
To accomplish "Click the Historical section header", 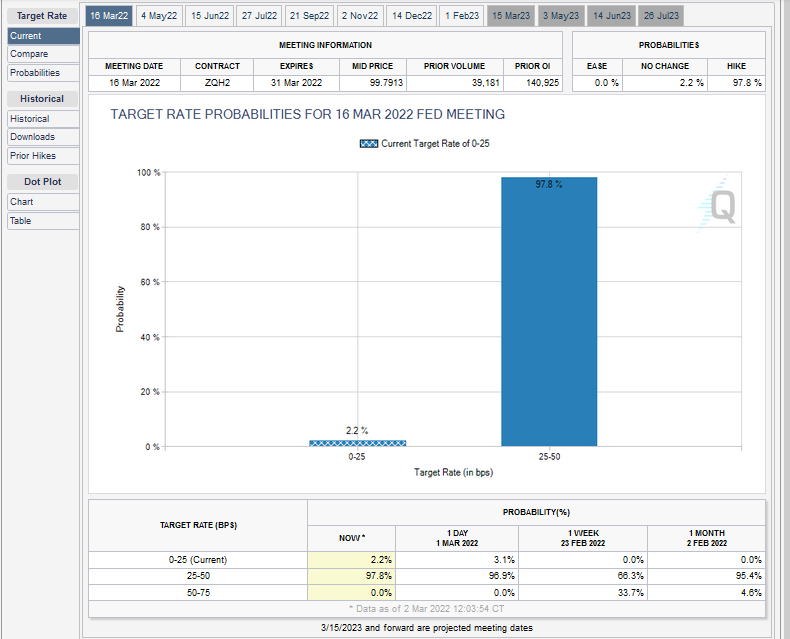I will click(x=42, y=99).
